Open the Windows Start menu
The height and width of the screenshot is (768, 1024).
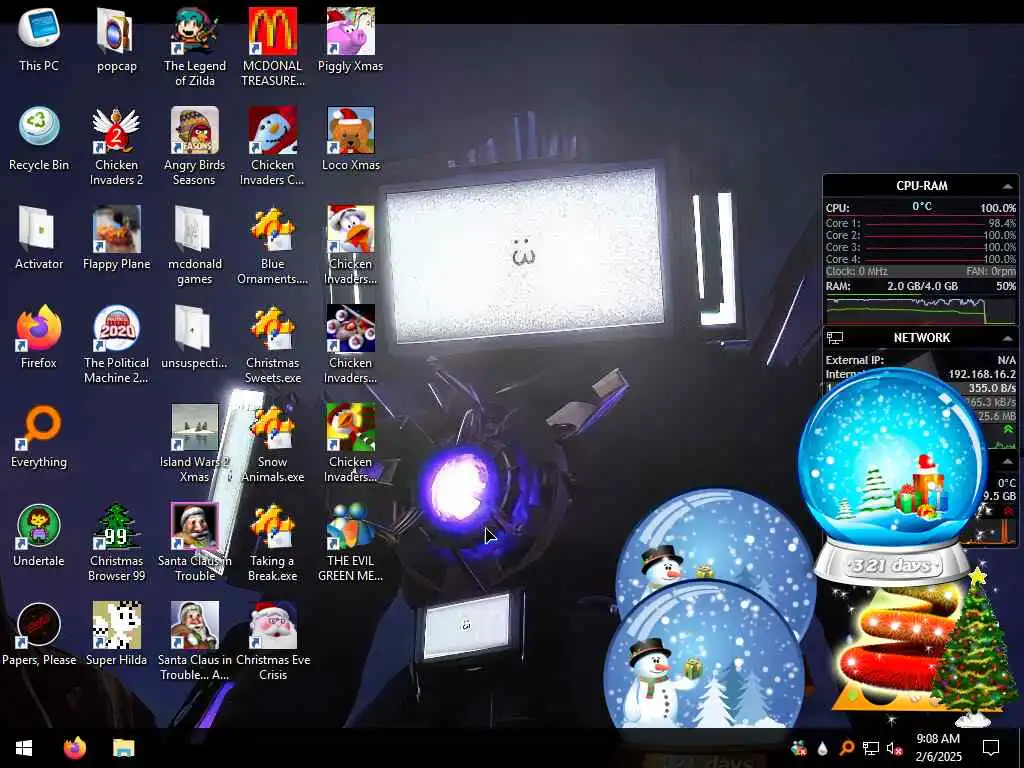coord(24,748)
